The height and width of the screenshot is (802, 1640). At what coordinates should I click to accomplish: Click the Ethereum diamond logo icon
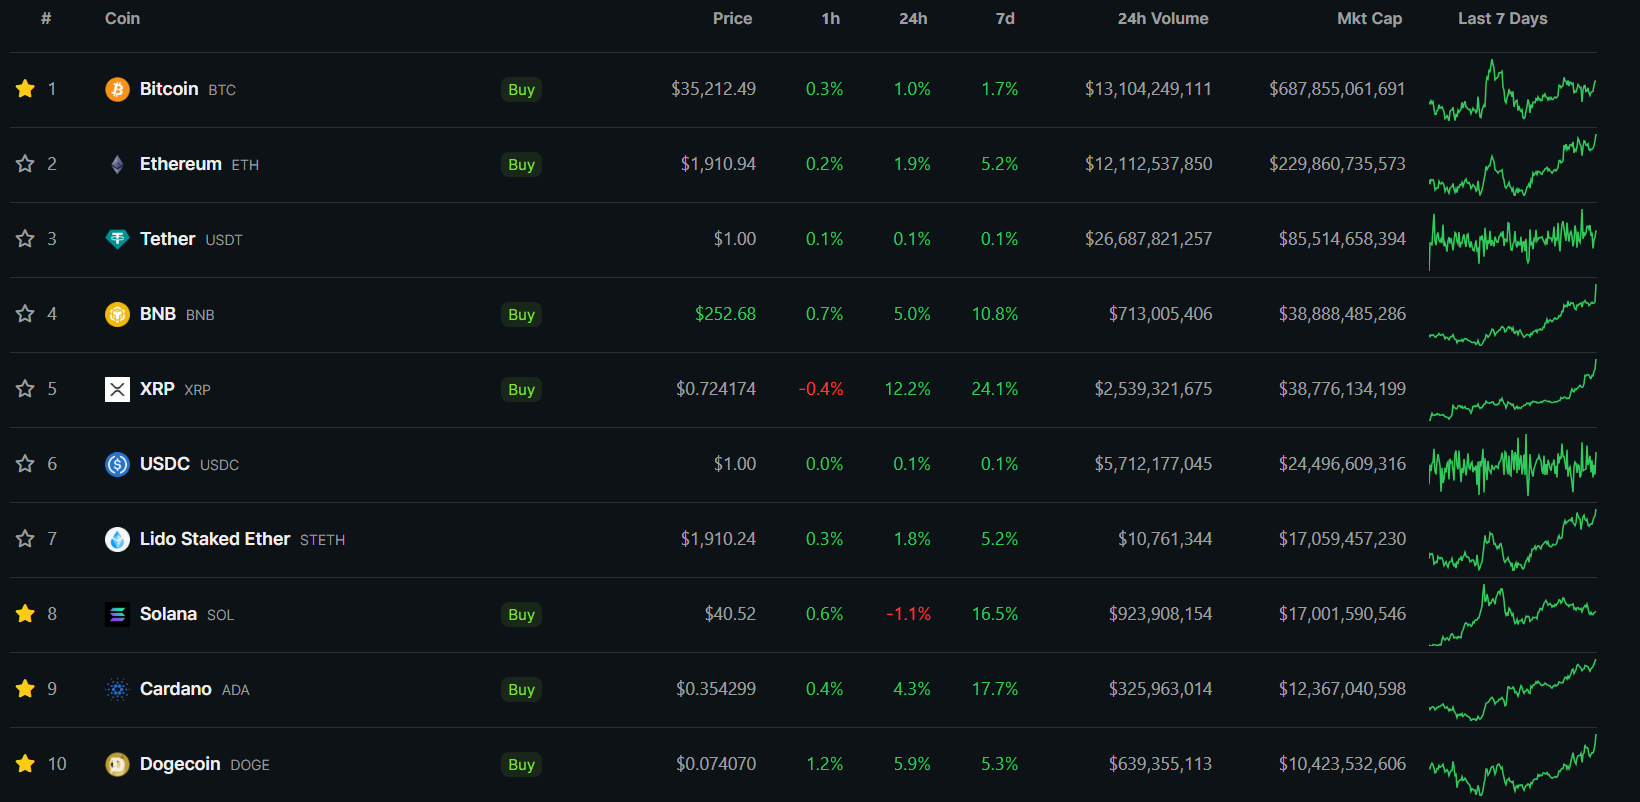tap(117, 165)
